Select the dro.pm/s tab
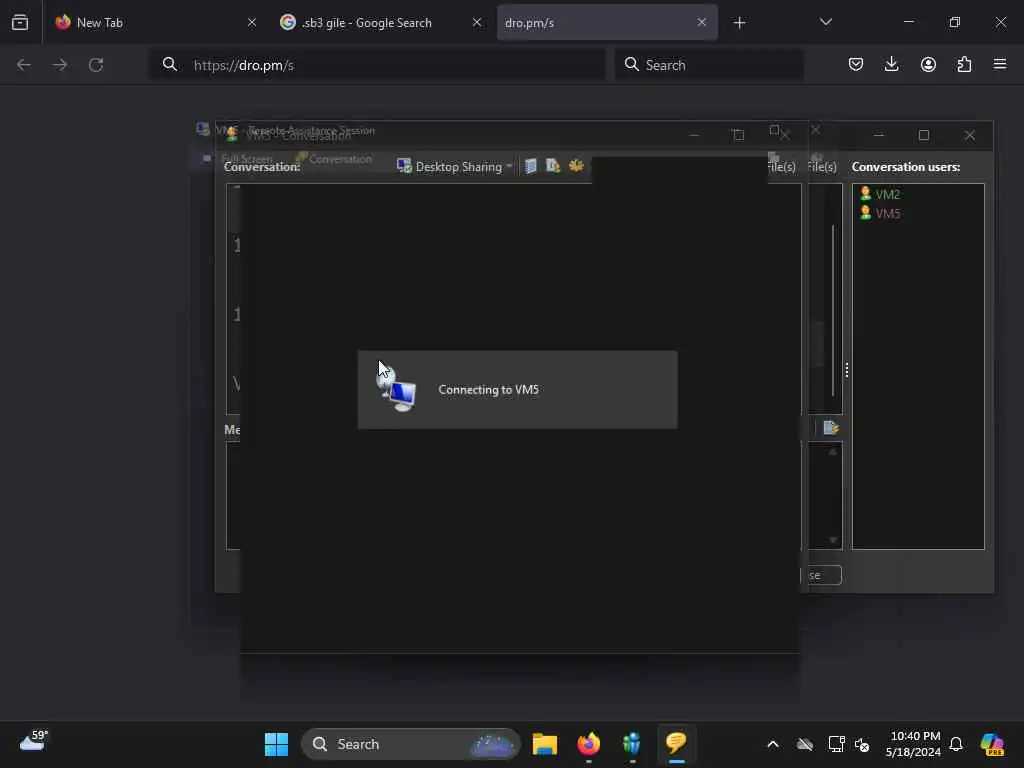The height and width of the screenshot is (768, 1024). pyautogui.click(x=607, y=22)
